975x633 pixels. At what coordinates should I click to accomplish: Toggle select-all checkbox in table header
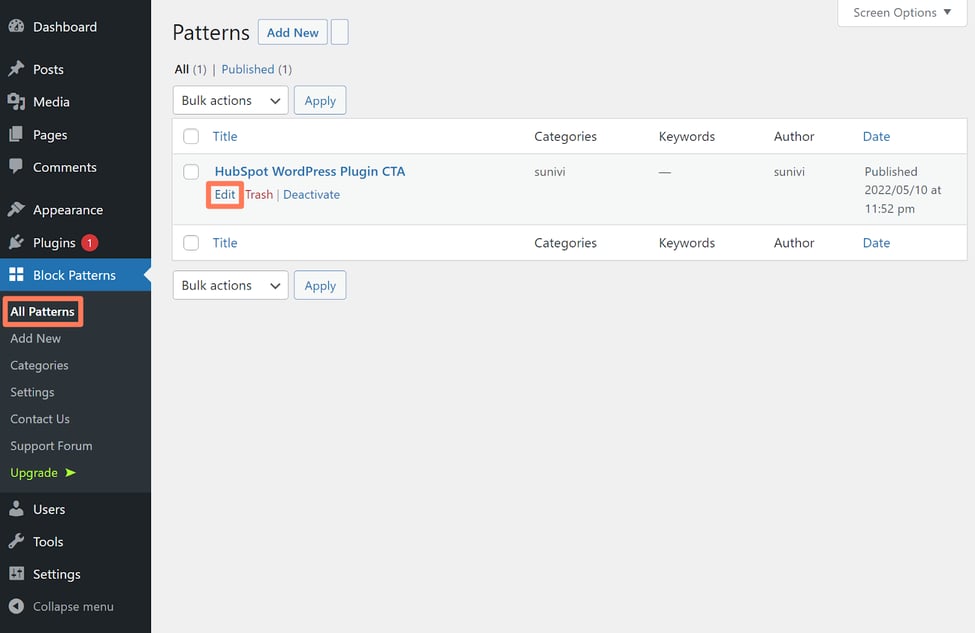tap(191, 137)
